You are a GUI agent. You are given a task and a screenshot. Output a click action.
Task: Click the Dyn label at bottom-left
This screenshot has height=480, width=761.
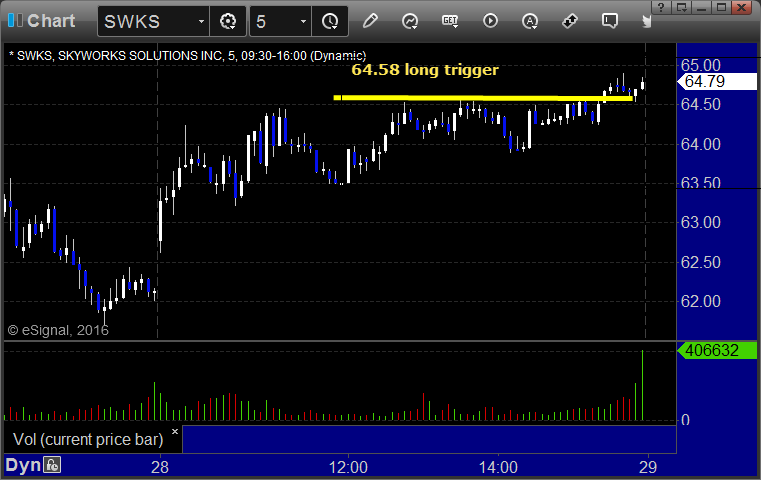click(x=23, y=464)
